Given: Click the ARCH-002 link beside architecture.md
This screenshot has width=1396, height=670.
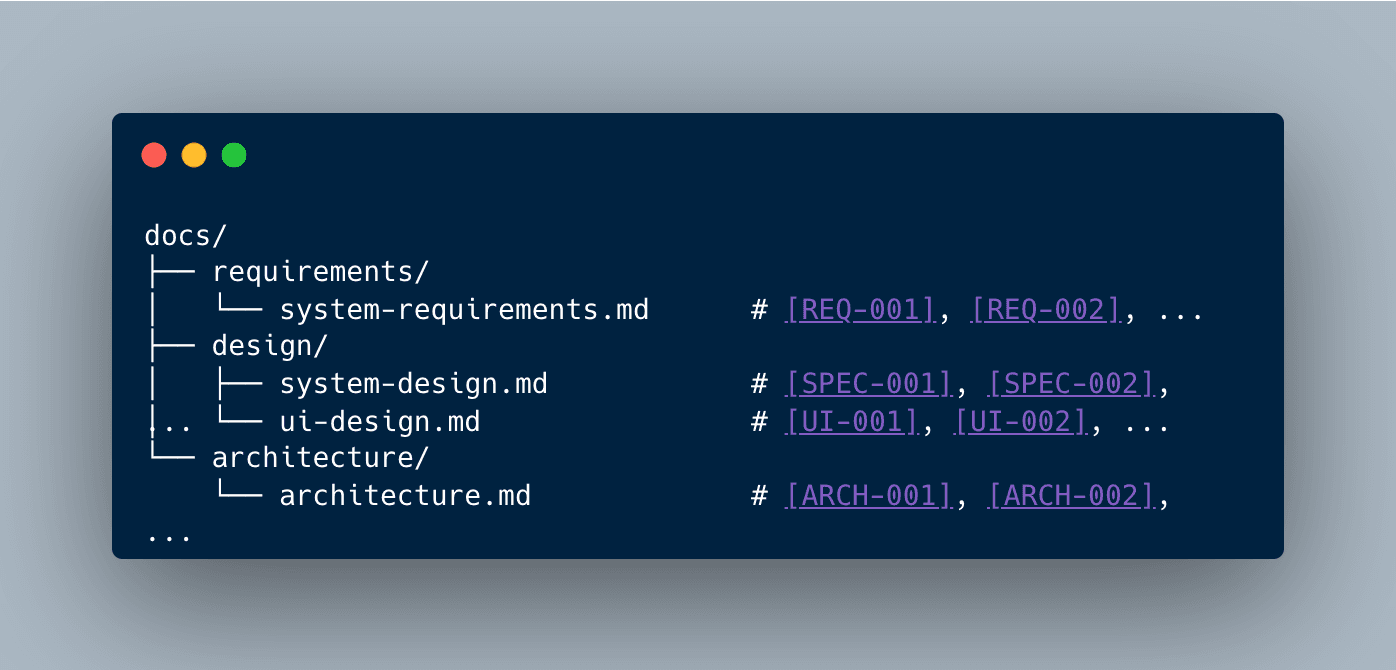Looking at the screenshot, I should pos(1069,495).
